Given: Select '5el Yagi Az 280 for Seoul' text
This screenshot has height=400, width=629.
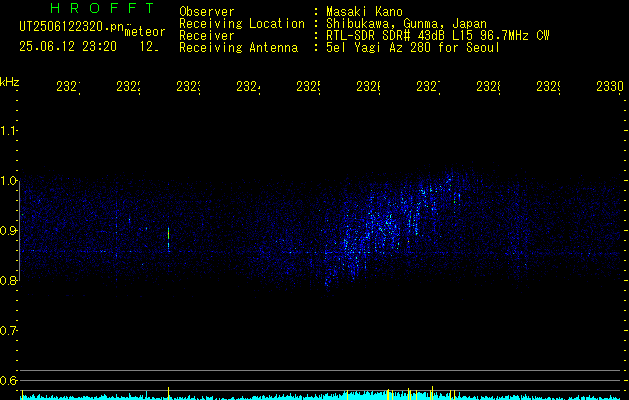Looking at the screenshot, I should pyautogui.click(x=413, y=48).
